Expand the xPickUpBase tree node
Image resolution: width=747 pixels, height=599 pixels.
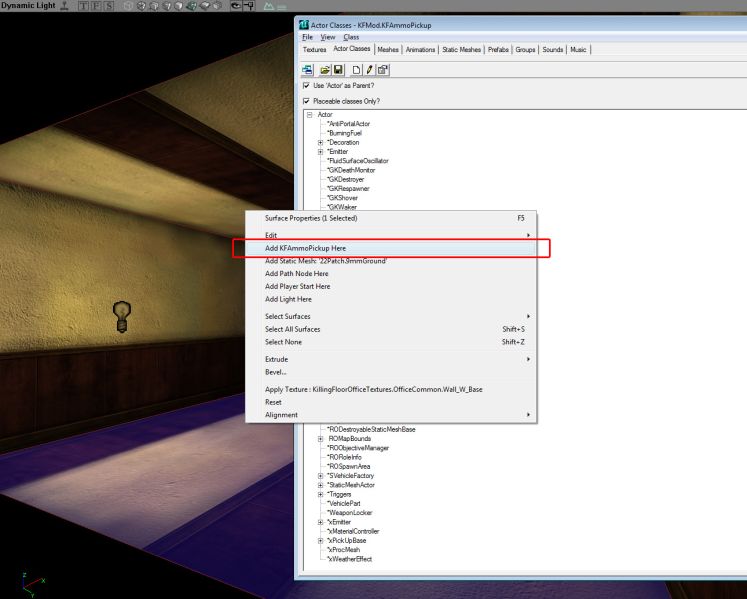click(321, 540)
